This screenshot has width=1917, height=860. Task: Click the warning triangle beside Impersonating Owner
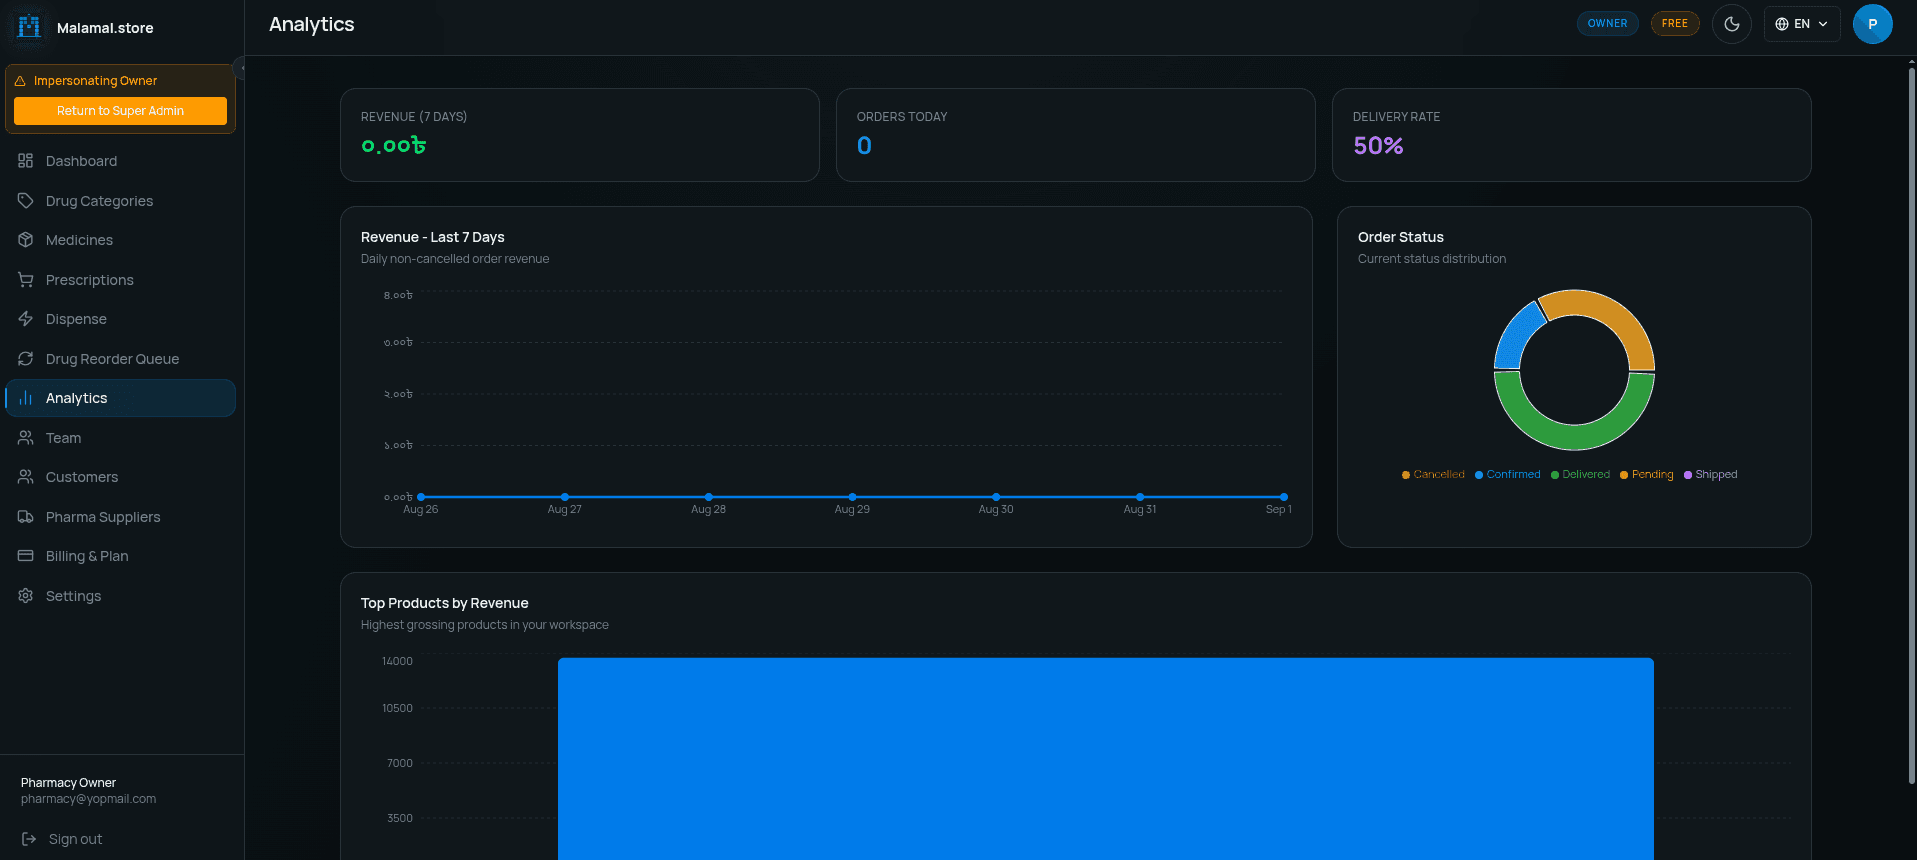[20, 81]
